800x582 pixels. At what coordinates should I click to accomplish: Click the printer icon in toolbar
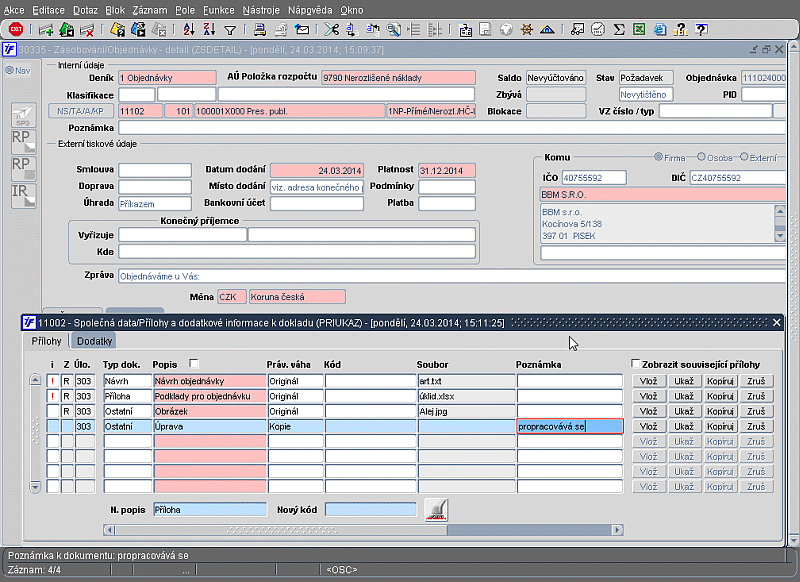pos(259,29)
